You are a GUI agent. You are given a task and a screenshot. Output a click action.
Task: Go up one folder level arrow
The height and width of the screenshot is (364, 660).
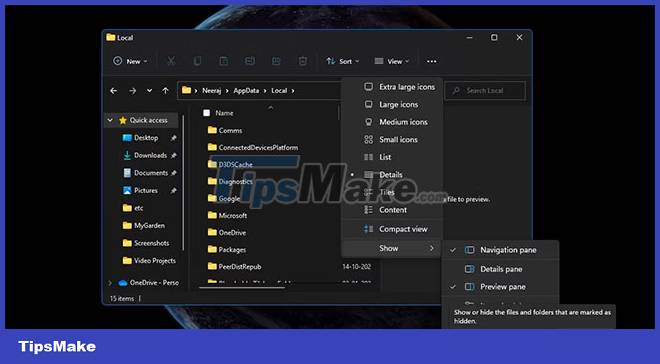coord(165,90)
